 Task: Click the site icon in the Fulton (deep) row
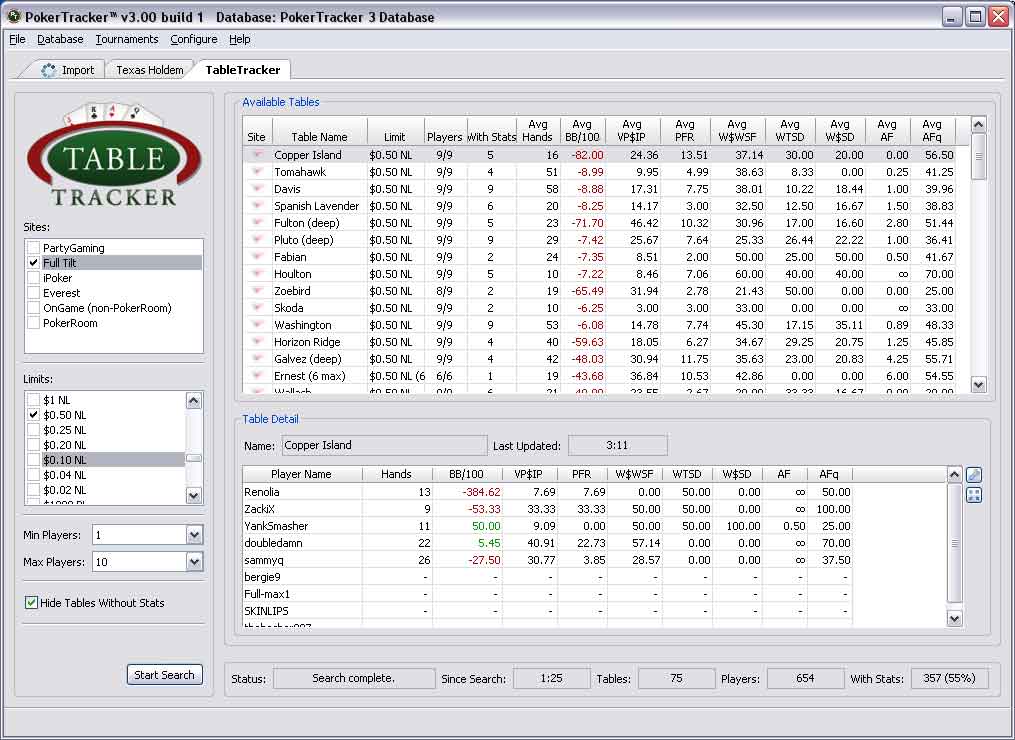point(258,223)
